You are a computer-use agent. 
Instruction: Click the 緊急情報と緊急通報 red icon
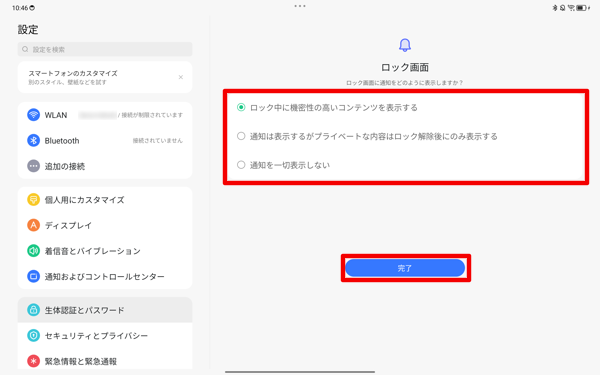point(33,361)
